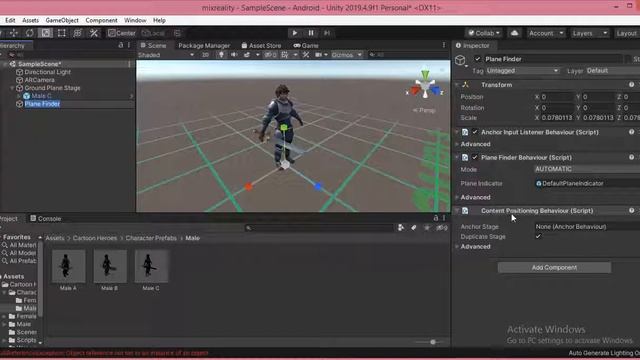Open the Tag dropdown showing Untagged
The height and width of the screenshot is (360, 640).
point(523,71)
